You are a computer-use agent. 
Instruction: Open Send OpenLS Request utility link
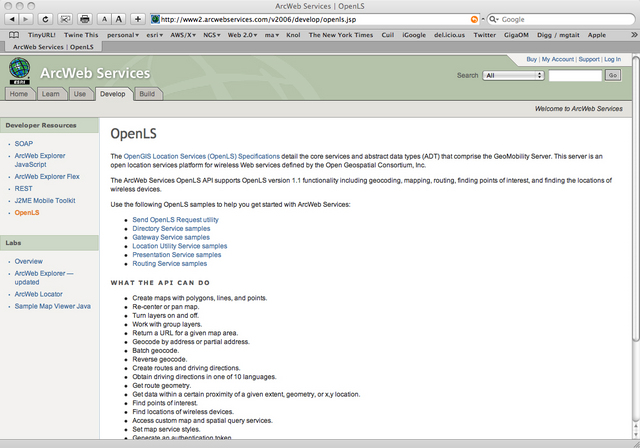pos(176,220)
